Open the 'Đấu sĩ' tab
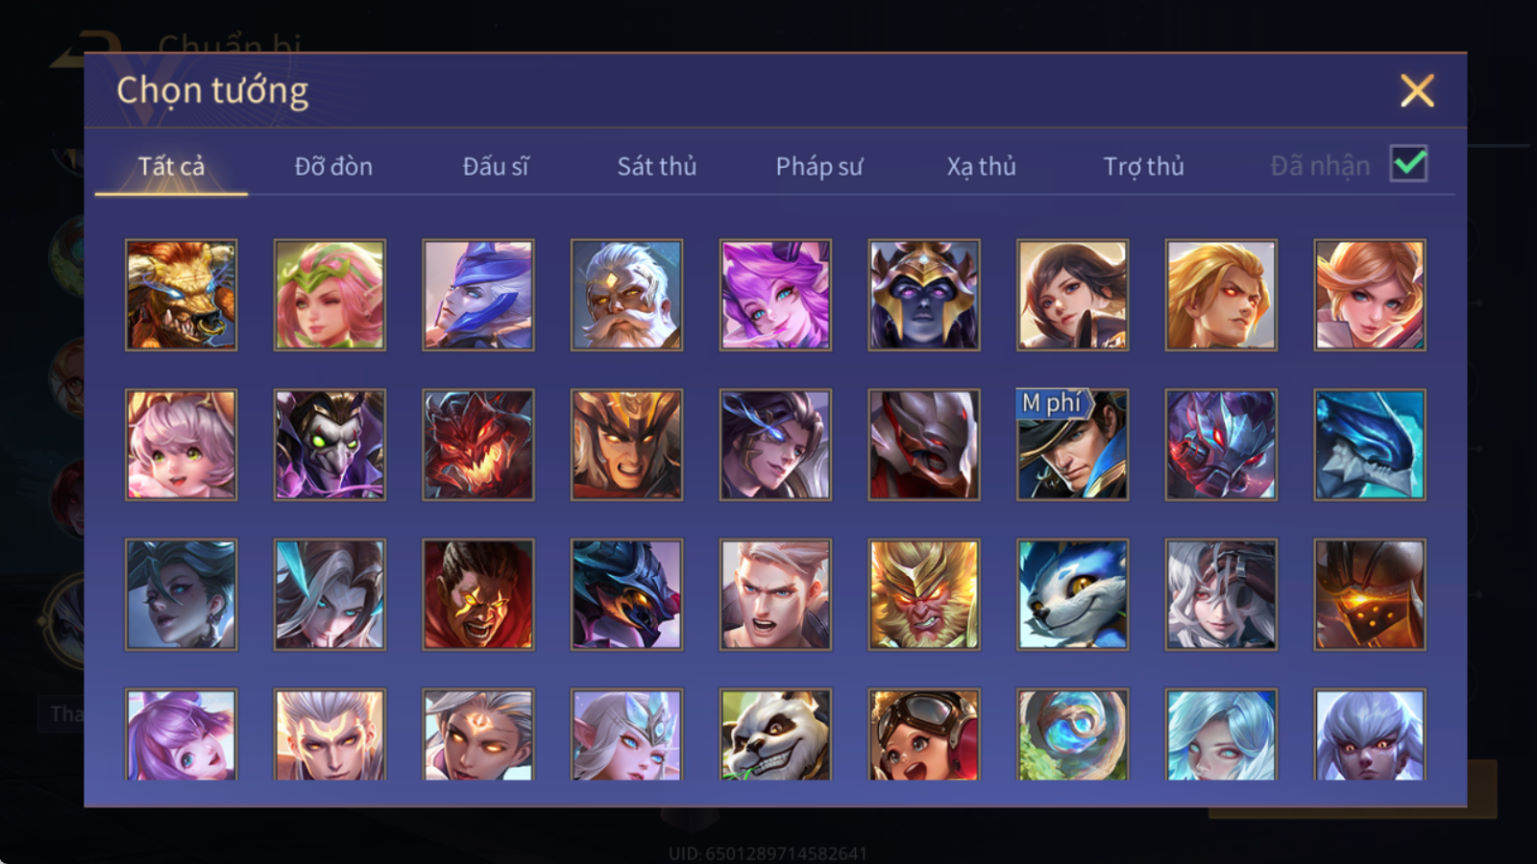Viewport: 1537px width, 864px height. [x=496, y=166]
